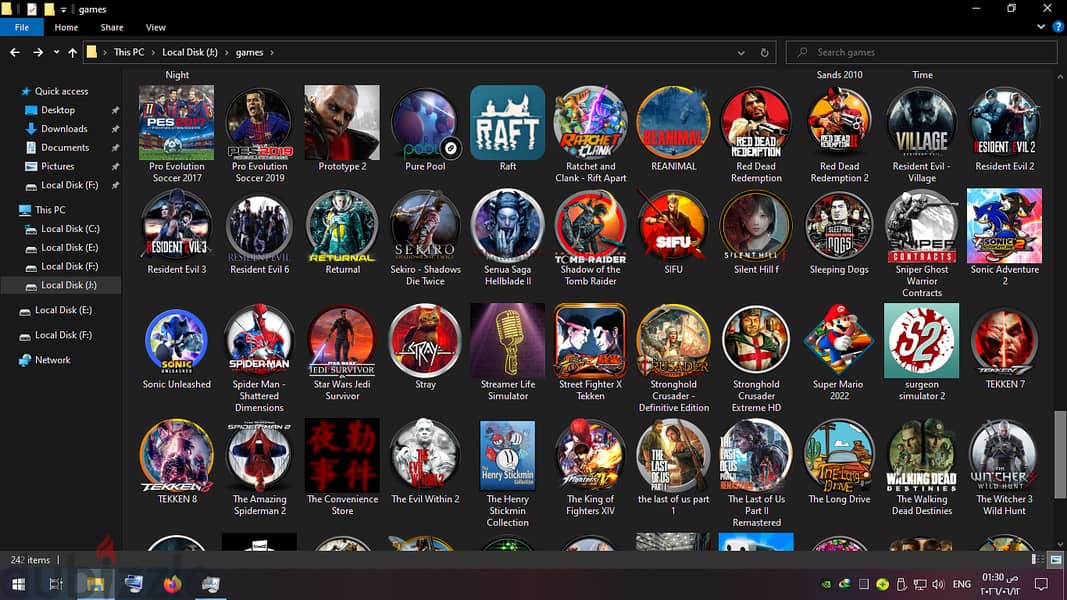Open the Help question mark button
This screenshot has height=600, width=1067.
click(x=1057, y=27)
